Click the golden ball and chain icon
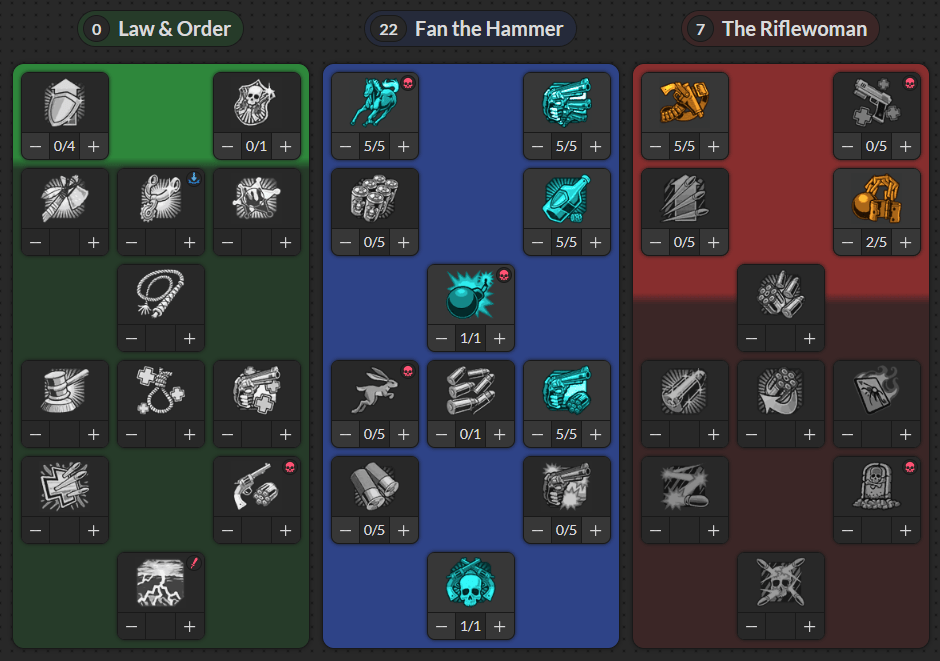This screenshot has height=661, width=940. [x=876, y=199]
